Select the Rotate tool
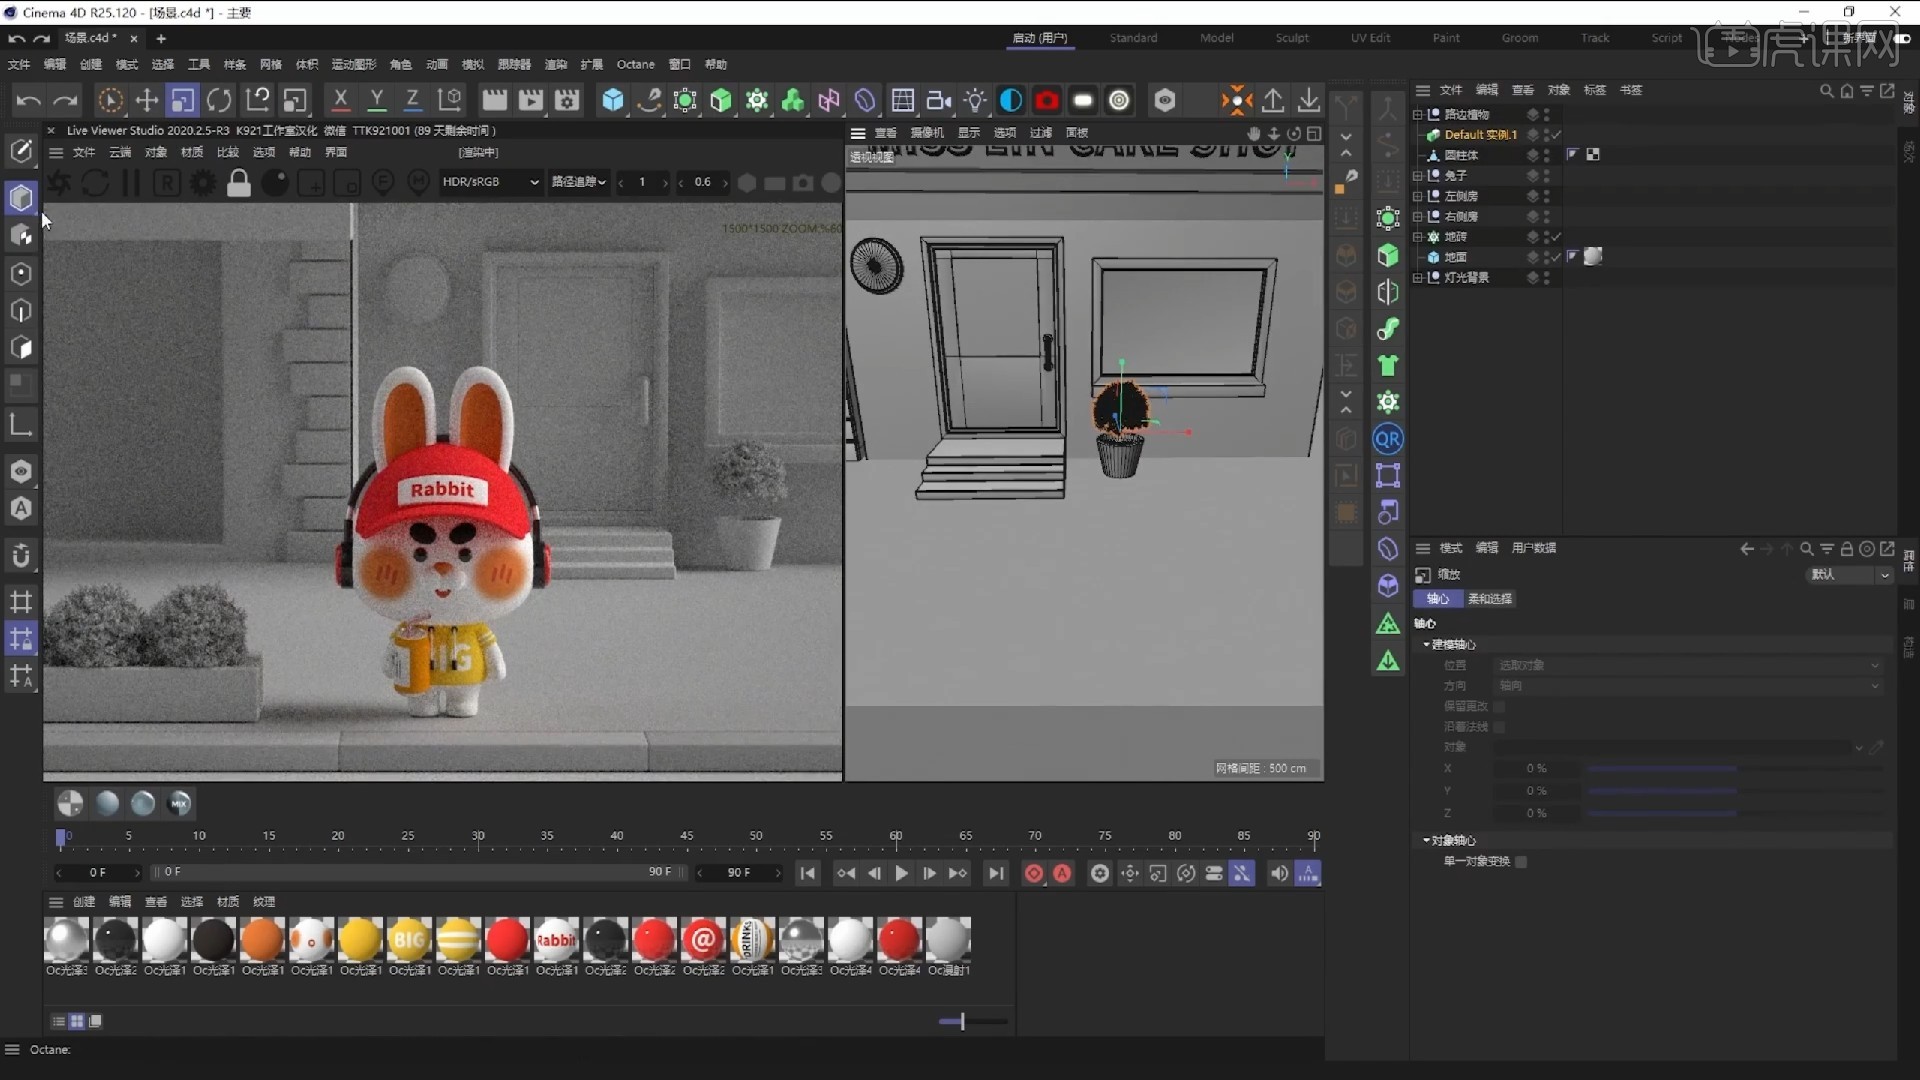The height and width of the screenshot is (1080, 1920). click(x=219, y=100)
